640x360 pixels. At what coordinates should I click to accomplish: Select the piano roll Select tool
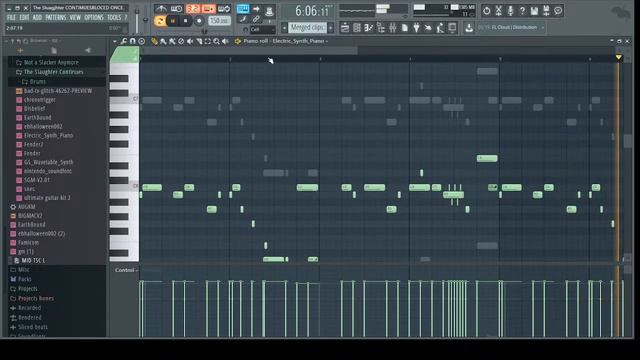coord(208,41)
